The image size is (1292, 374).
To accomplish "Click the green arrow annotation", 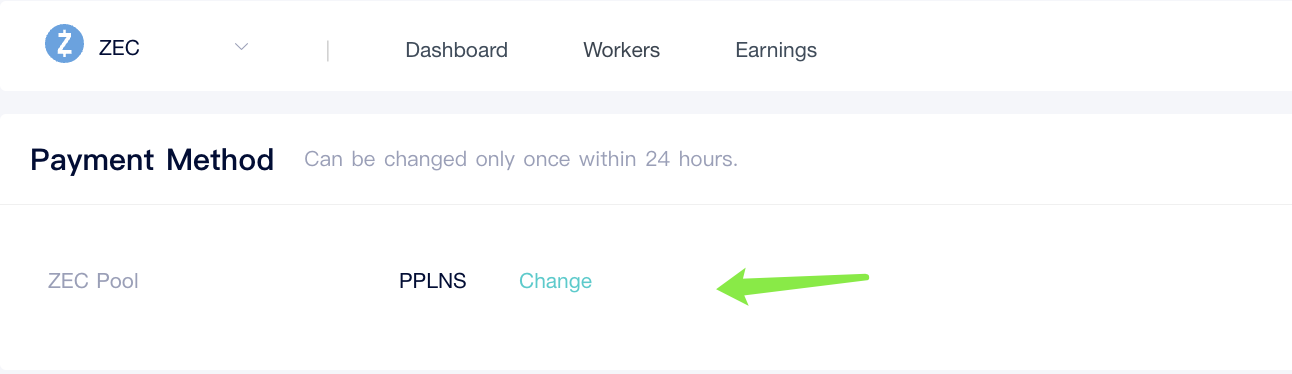I will (x=793, y=286).
